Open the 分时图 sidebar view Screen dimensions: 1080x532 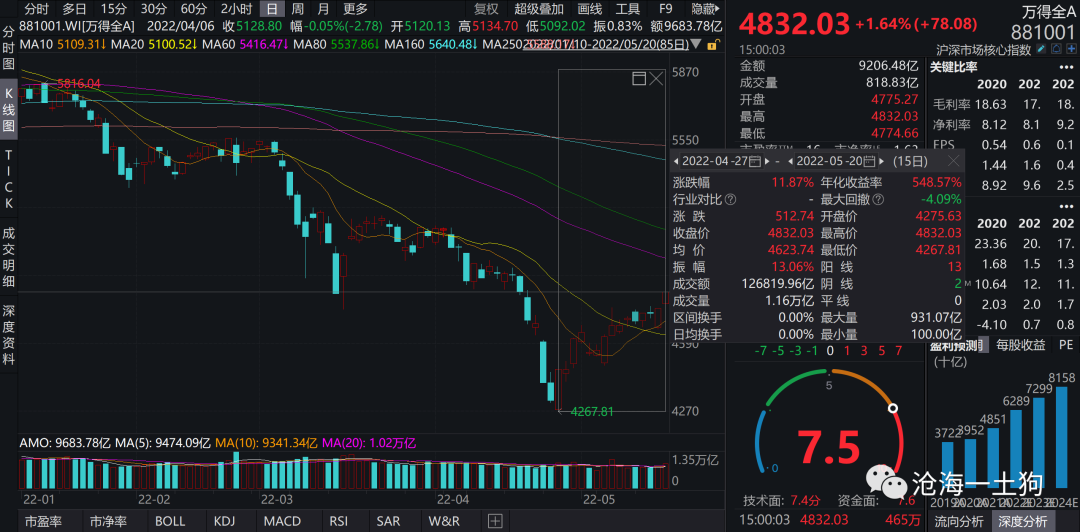(x=9, y=48)
